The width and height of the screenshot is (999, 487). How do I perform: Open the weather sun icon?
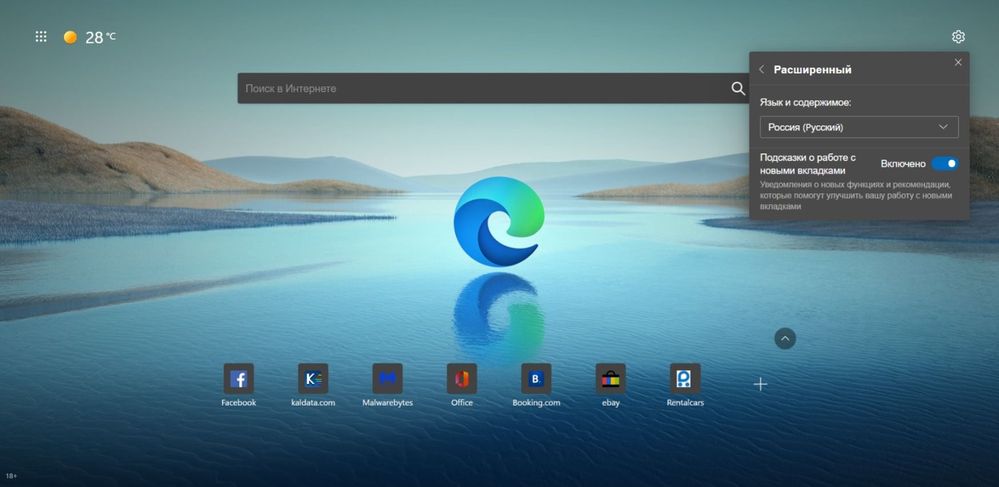[70, 37]
